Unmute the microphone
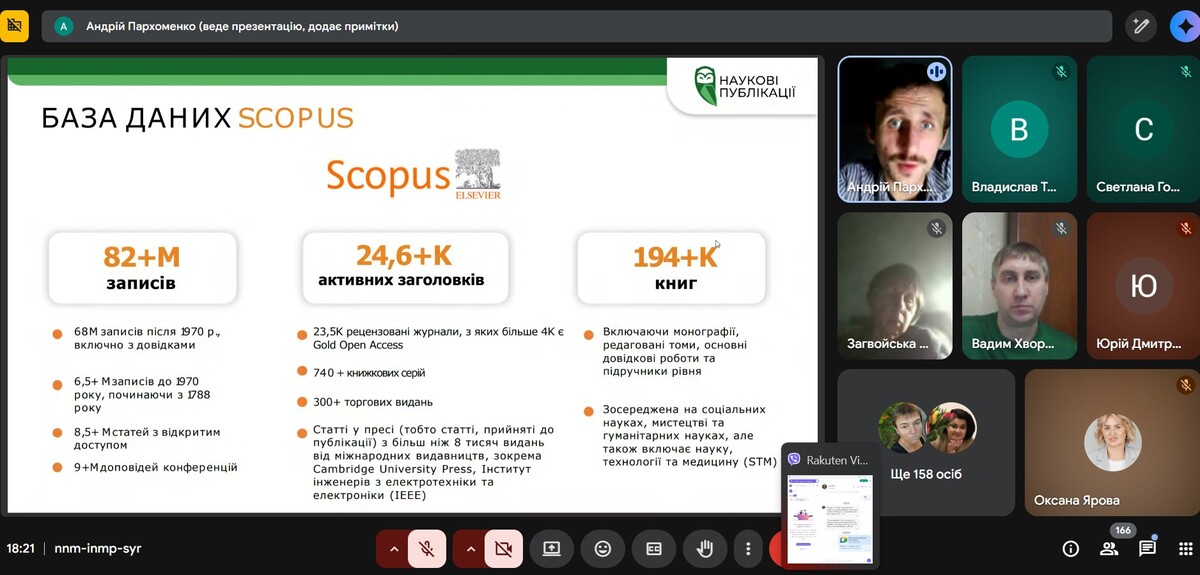 [427, 548]
